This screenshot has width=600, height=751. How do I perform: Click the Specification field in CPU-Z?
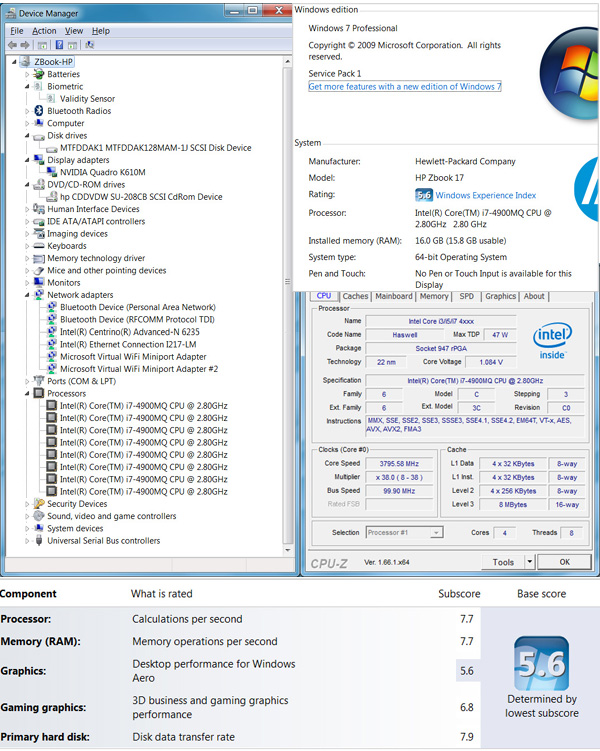(x=475, y=380)
